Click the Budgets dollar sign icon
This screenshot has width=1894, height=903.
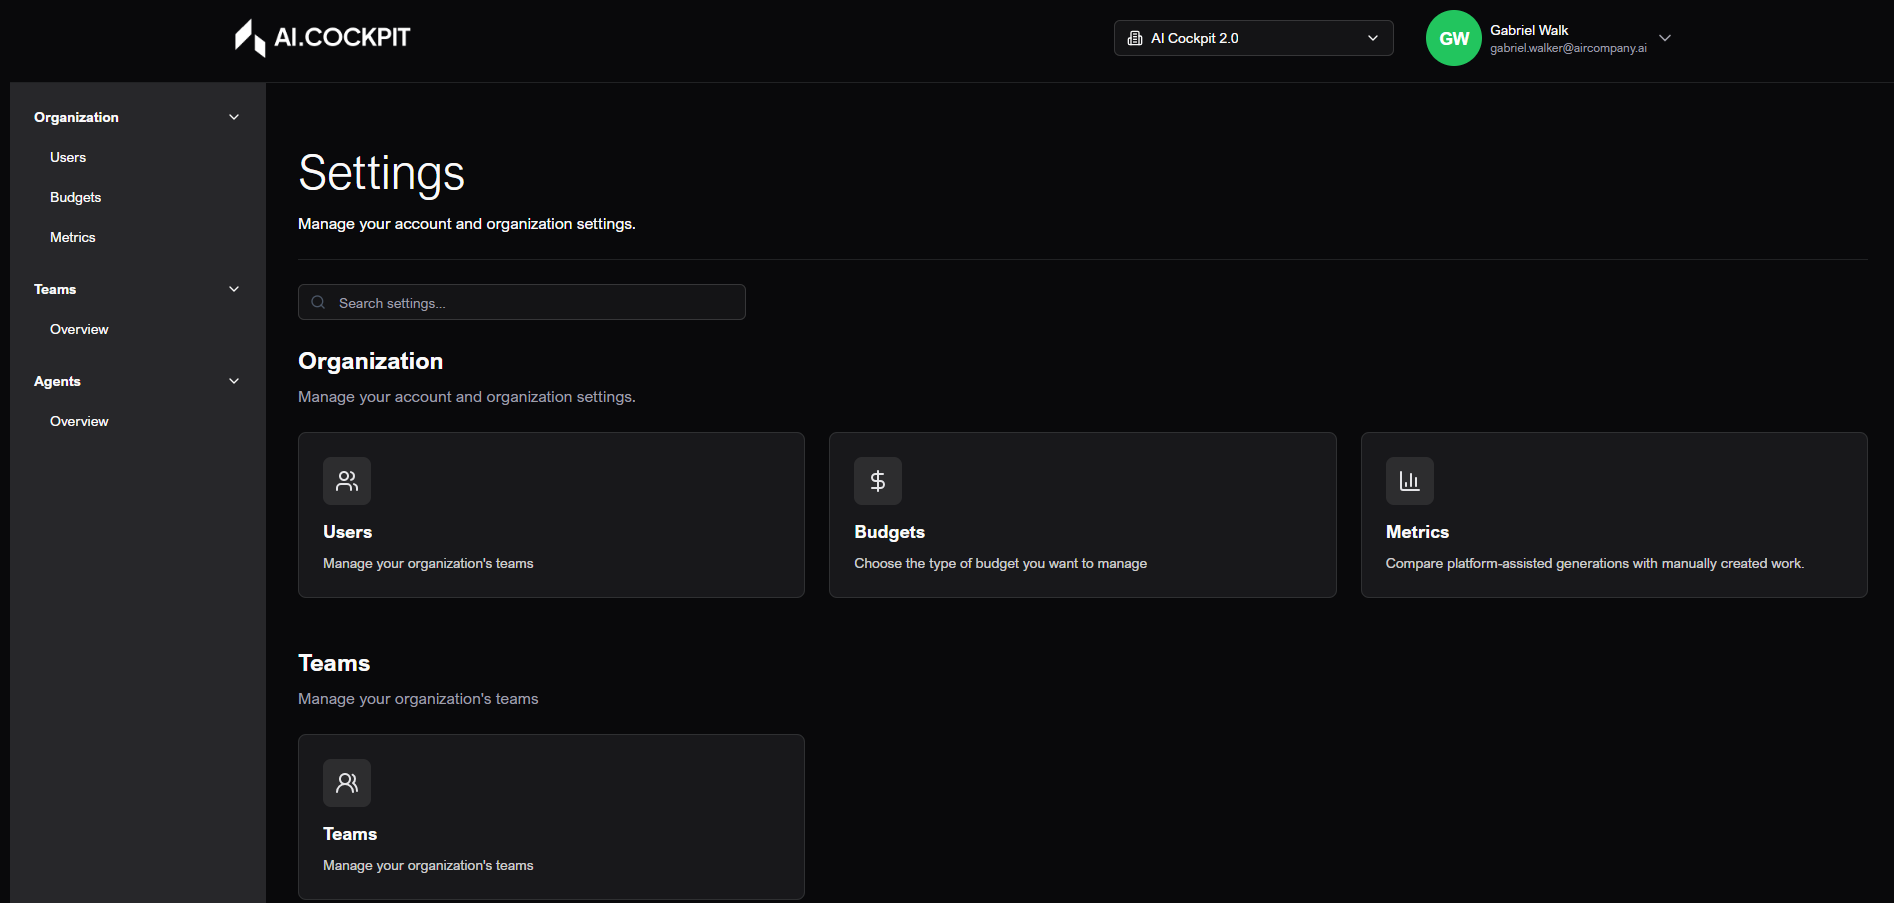[877, 481]
